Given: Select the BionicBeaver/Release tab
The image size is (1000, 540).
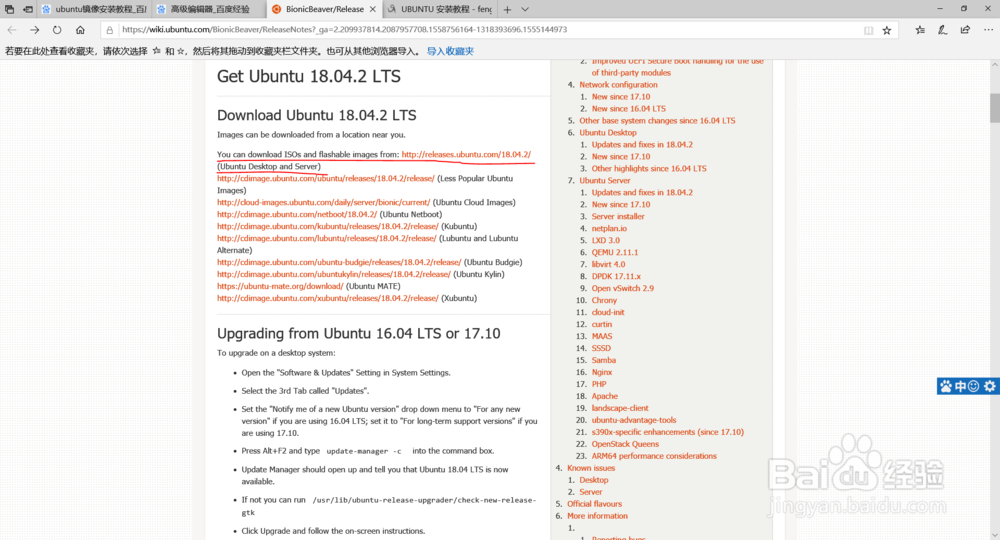Looking at the screenshot, I should click(324, 10).
